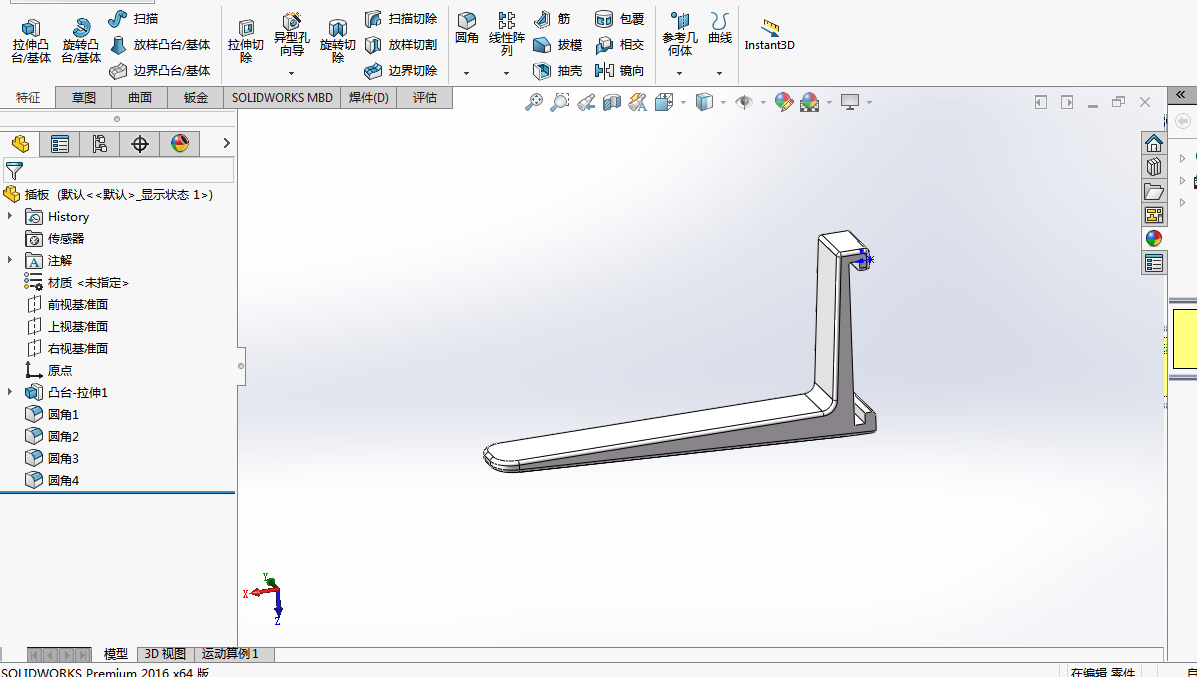Choose the Wrap tool (包覆)
Viewport: 1197px width, 677px height.
pos(619,18)
